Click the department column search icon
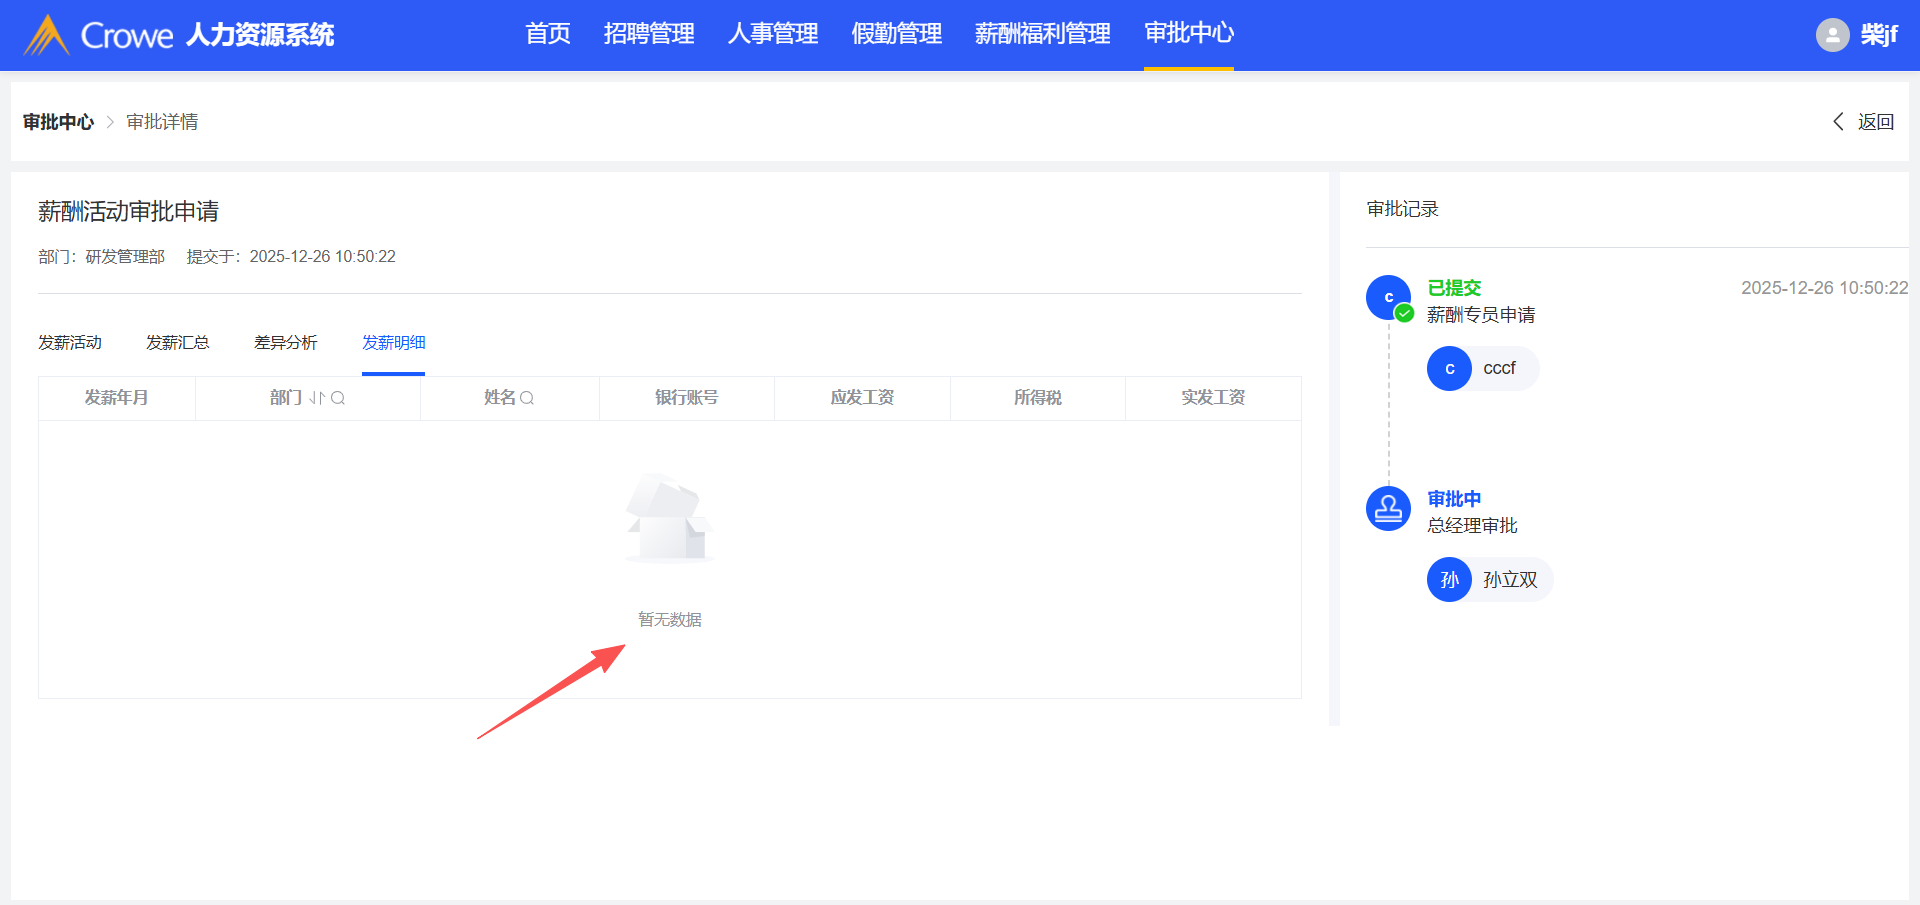The image size is (1920, 905). coord(338,398)
